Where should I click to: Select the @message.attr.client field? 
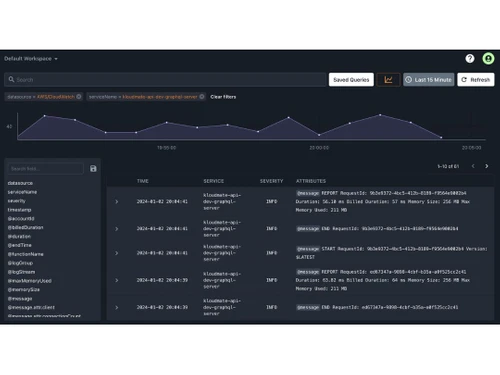click(31, 307)
